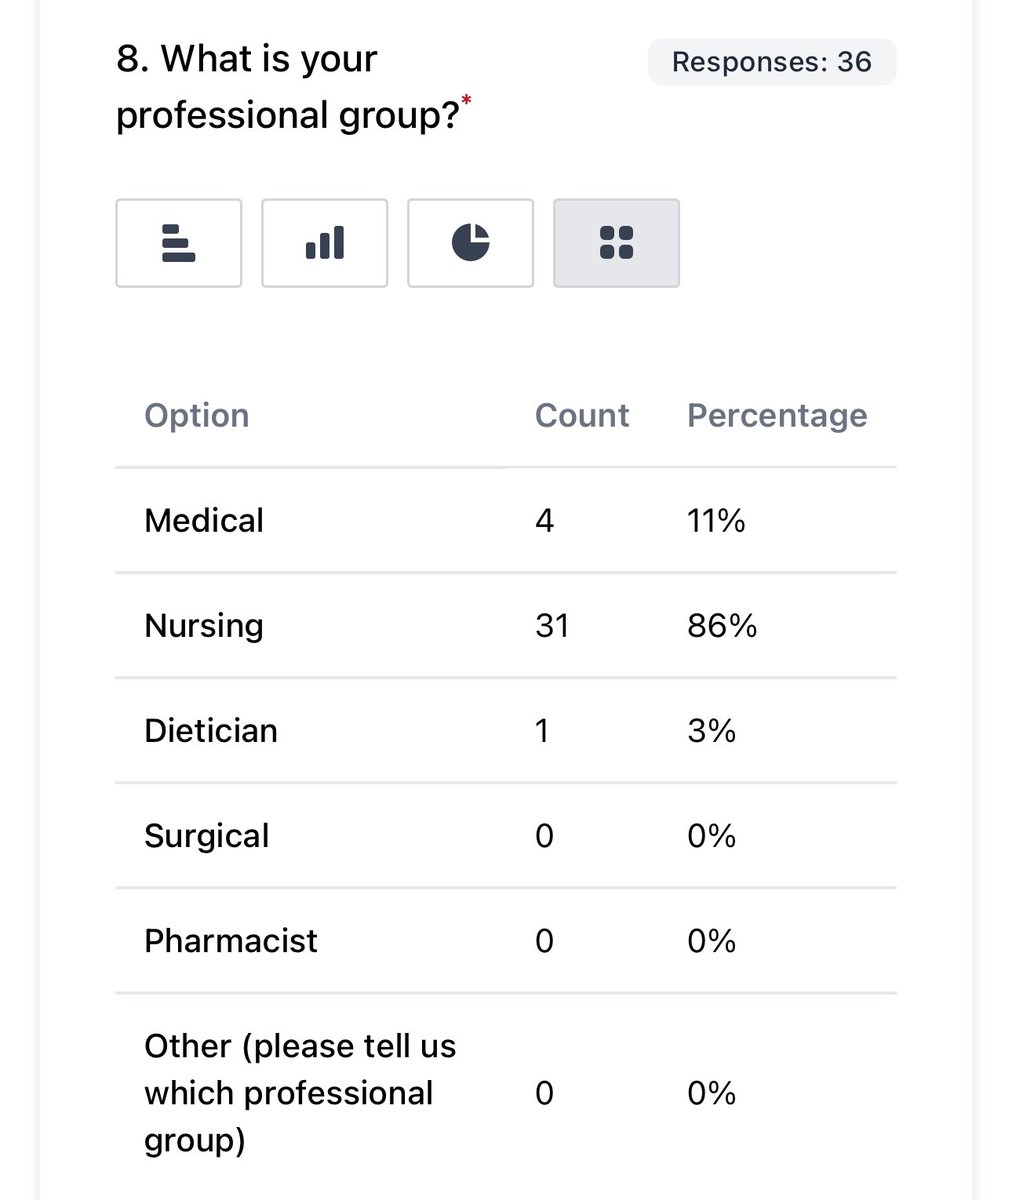This screenshot has height=1200, width=1012.
Task: Click the Other professional group option text
Action: [299, 1092]
